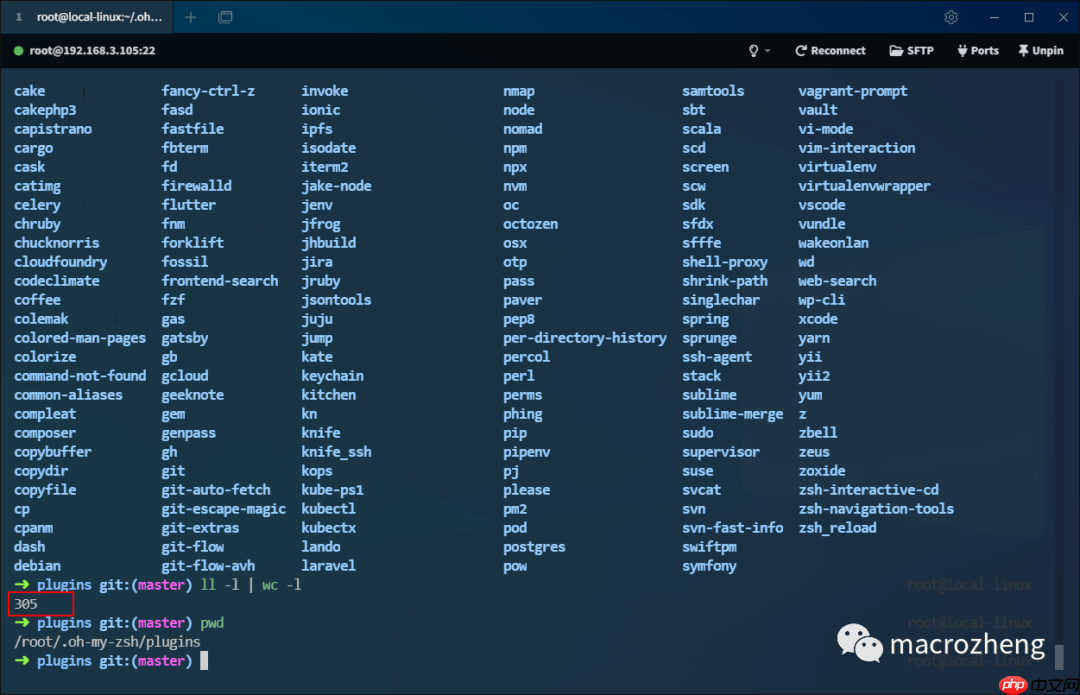
Task: Open settings gear icon in title bar
Action: click(x=951, y=17)
